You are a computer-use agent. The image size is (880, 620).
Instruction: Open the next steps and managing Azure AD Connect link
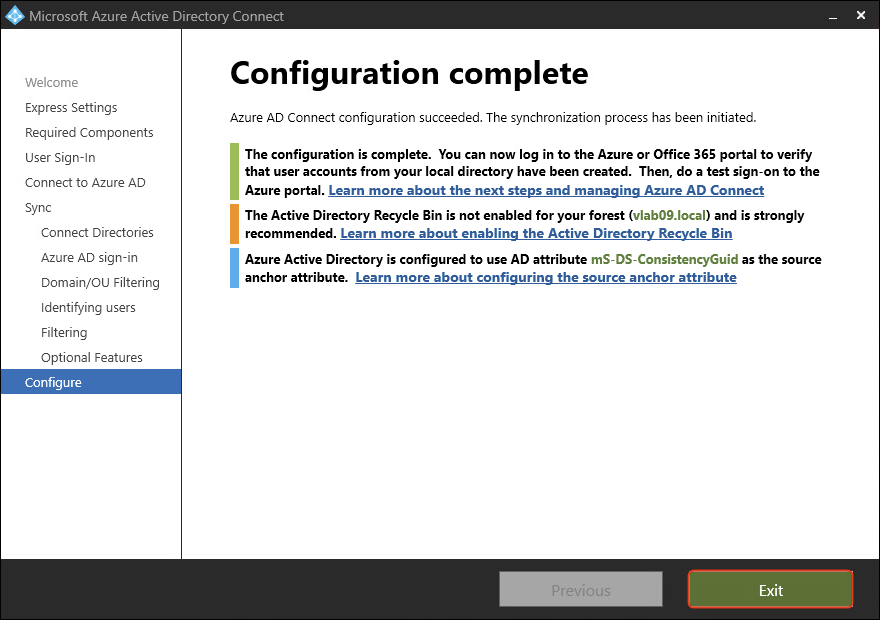(x=546, y=190)
